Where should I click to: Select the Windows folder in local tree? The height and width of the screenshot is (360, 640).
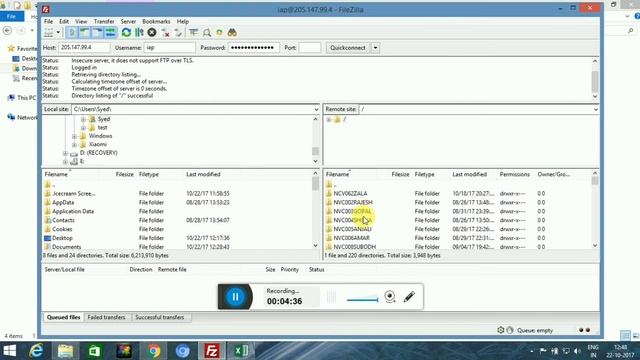[x=100, y=136]
